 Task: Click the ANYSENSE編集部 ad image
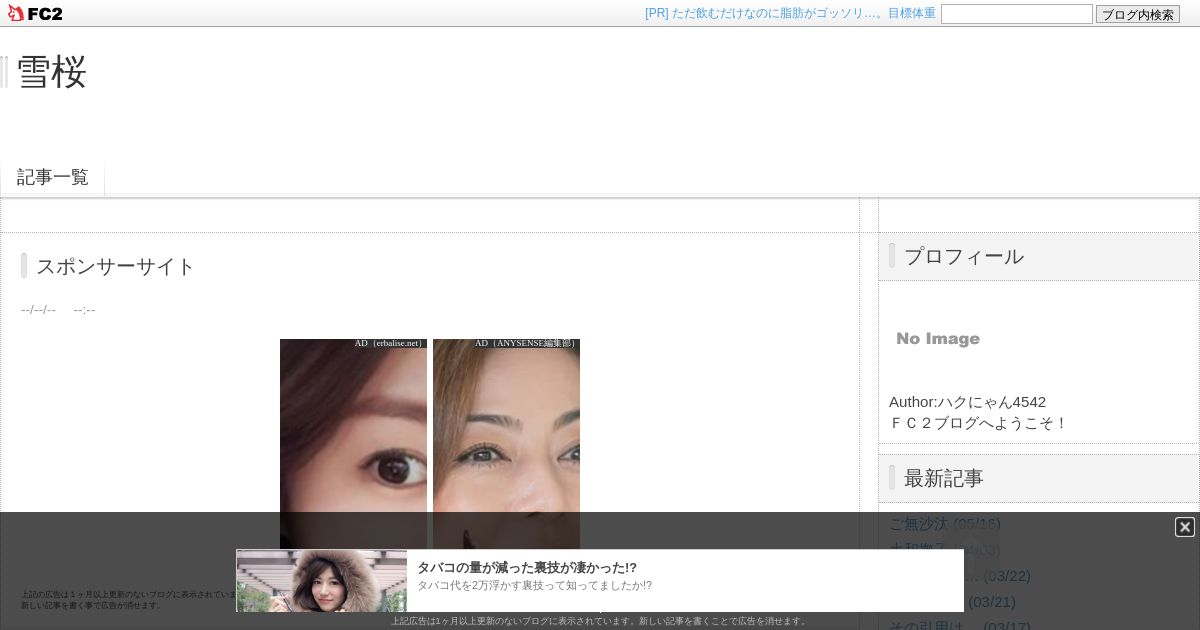pos(506,445)
